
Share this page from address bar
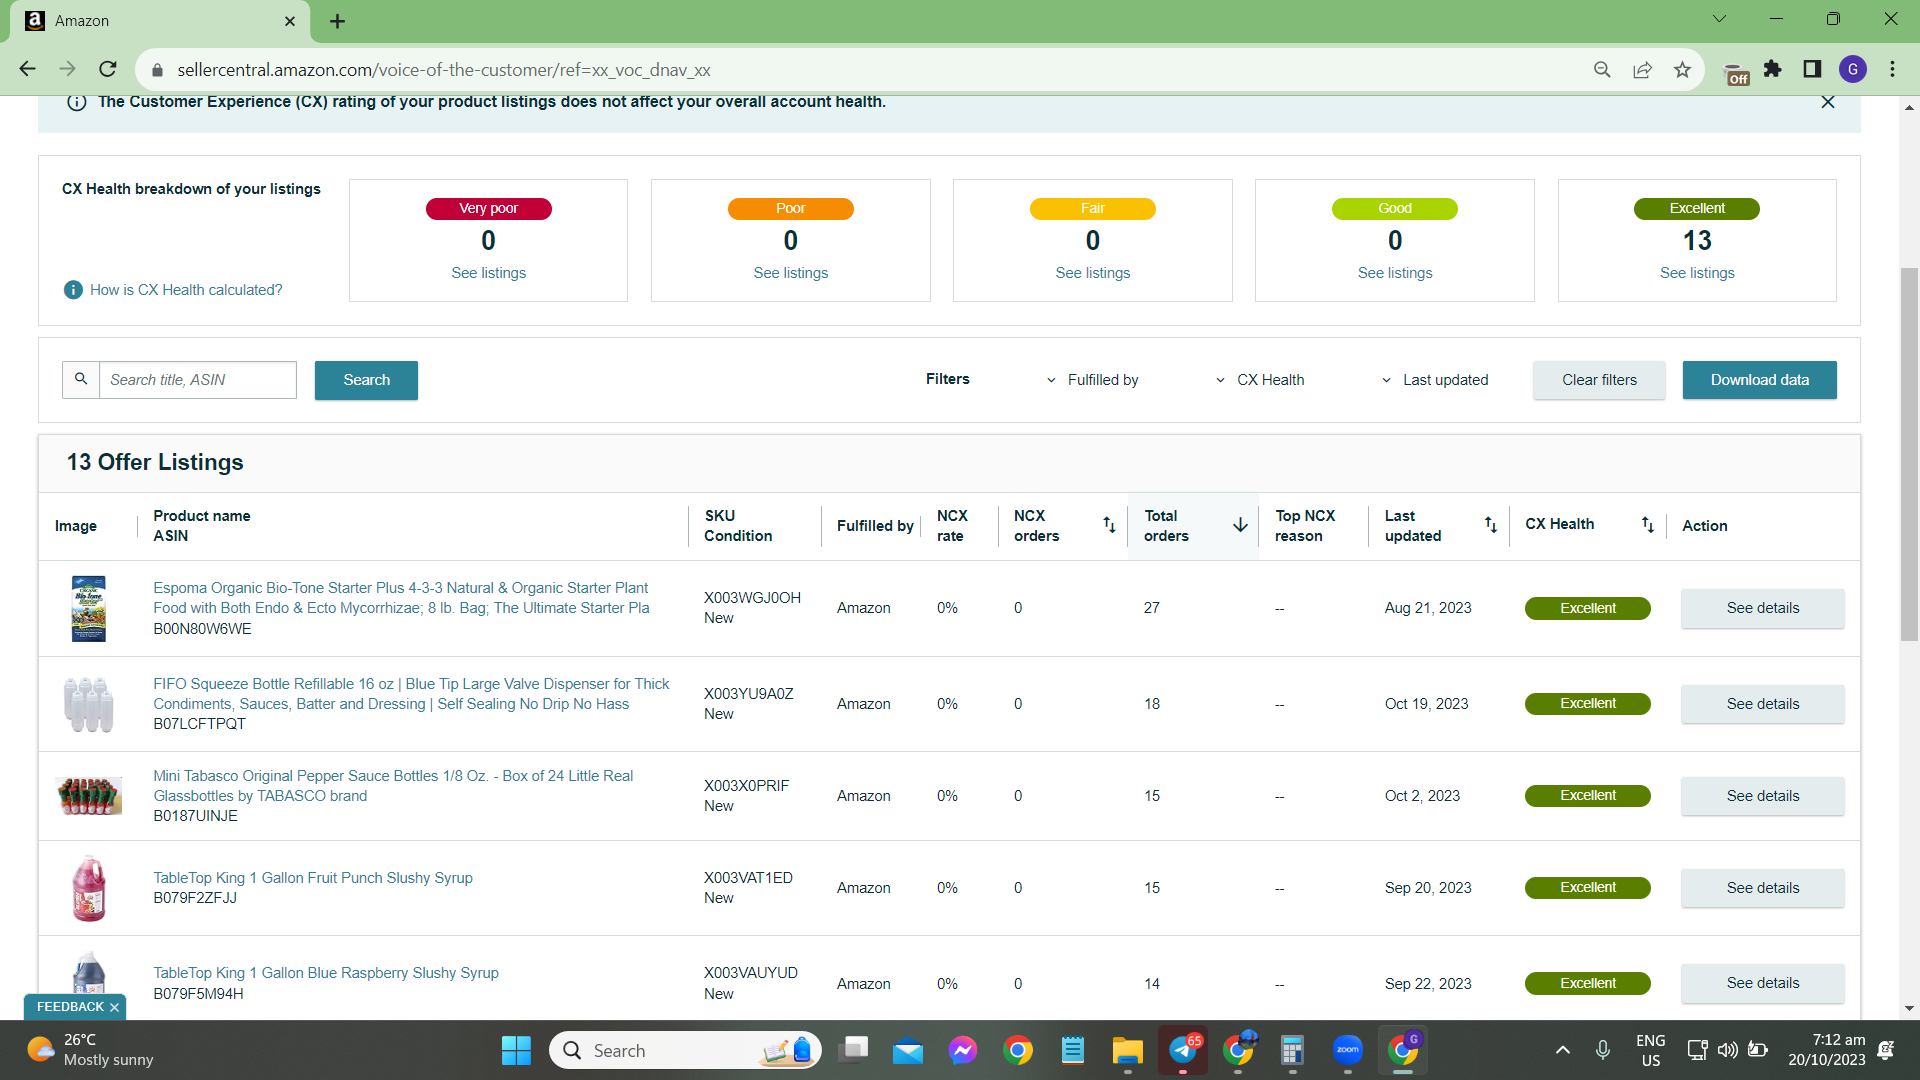(x=1642, y=69)
